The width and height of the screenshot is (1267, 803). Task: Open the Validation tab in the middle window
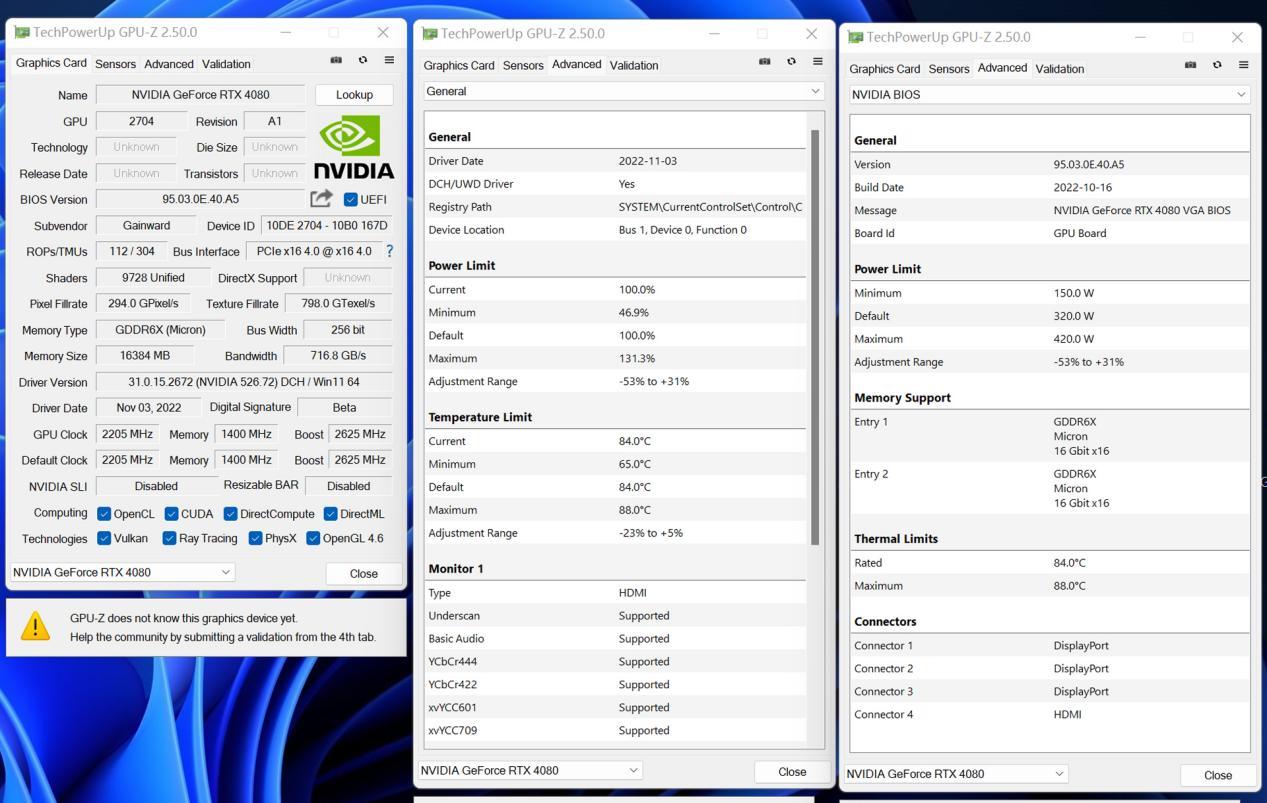coord(633,65)
